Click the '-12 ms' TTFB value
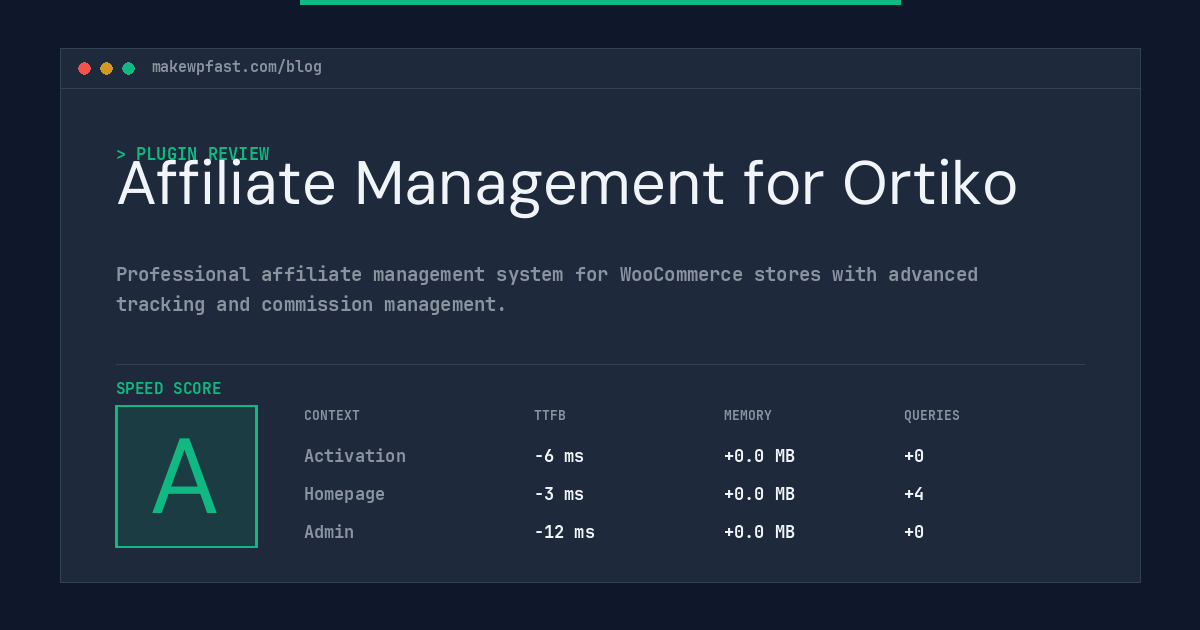Viewport: 1200px width, 630px height. [x=564, y=532]
